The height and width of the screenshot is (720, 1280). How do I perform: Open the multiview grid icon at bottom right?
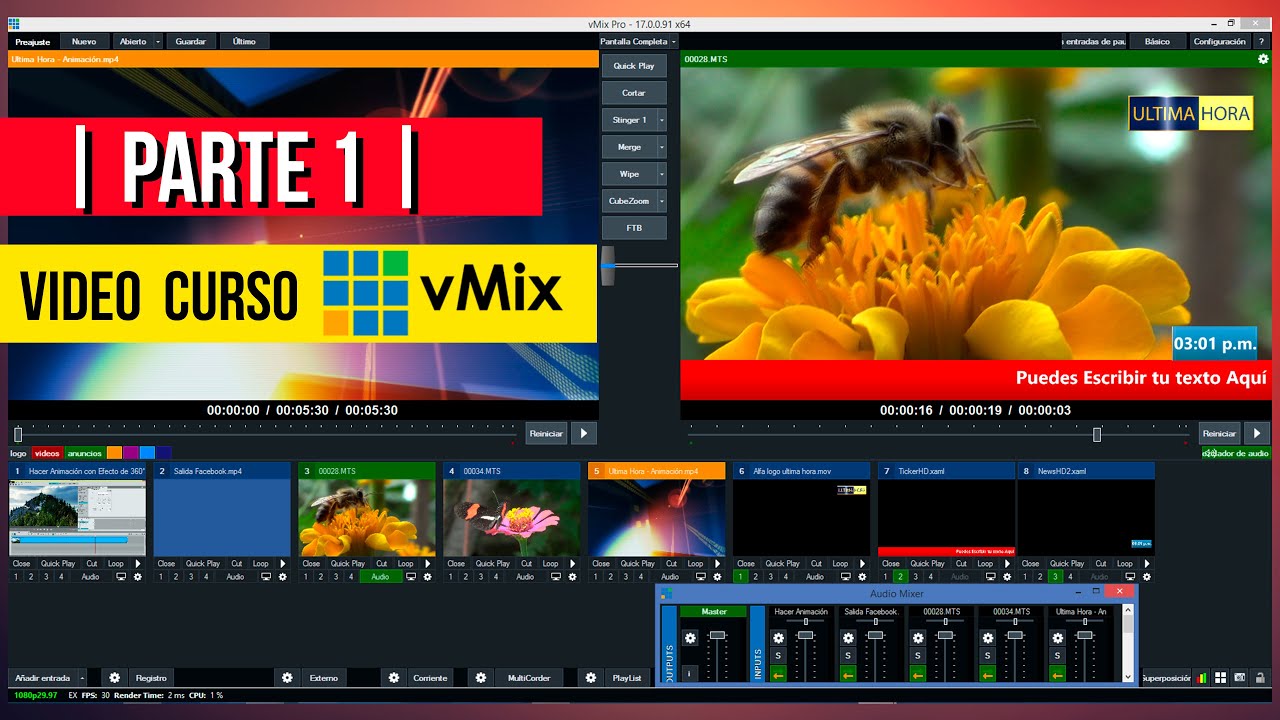tap(1221, 678)
